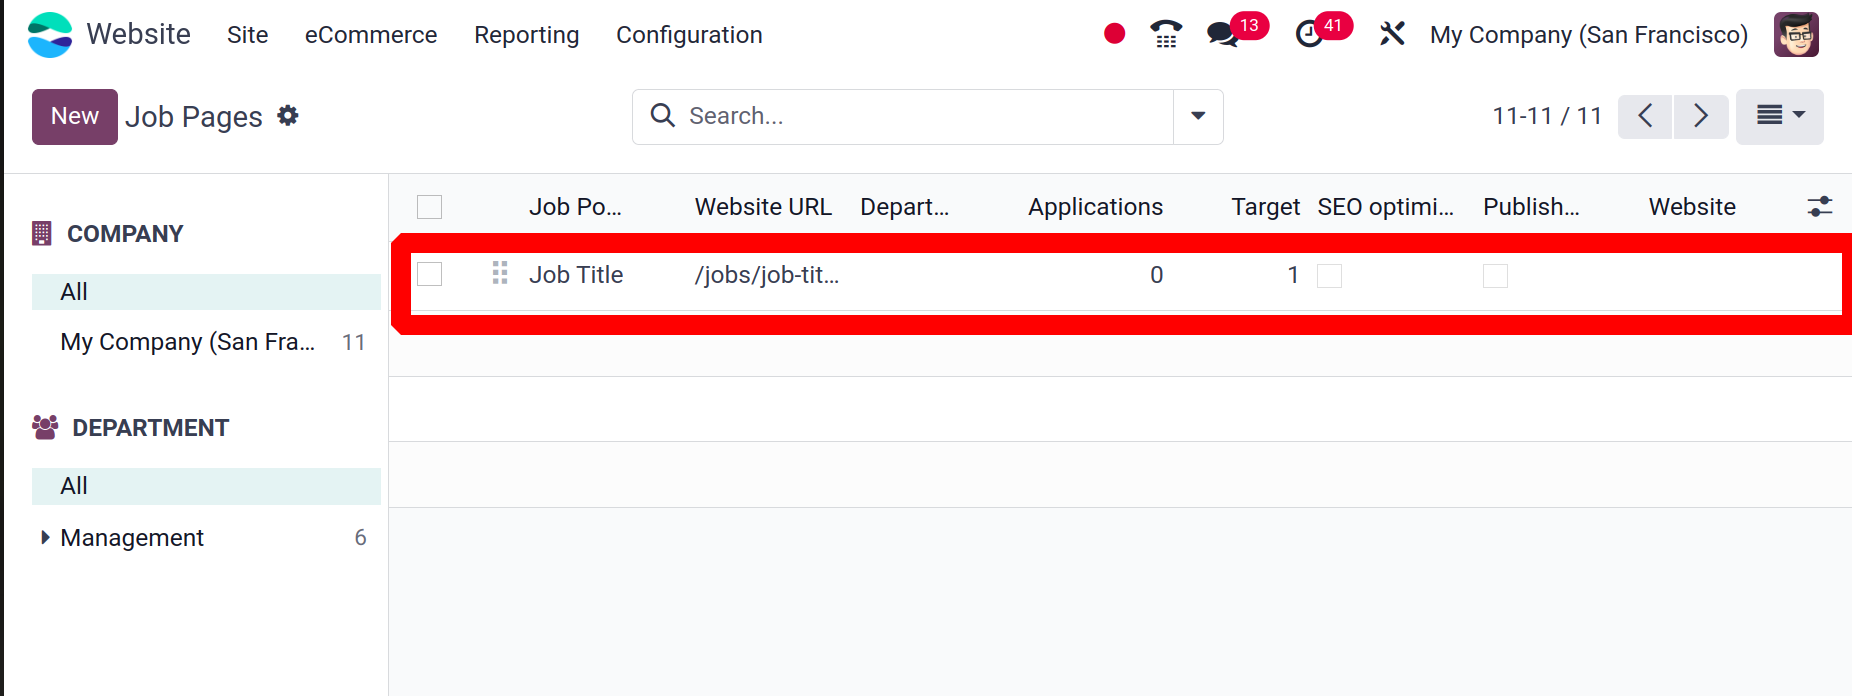Open the developer tools wrench icon
Image resolution: width=1852 pixels, height=696 pixels.
(1392, 34)
